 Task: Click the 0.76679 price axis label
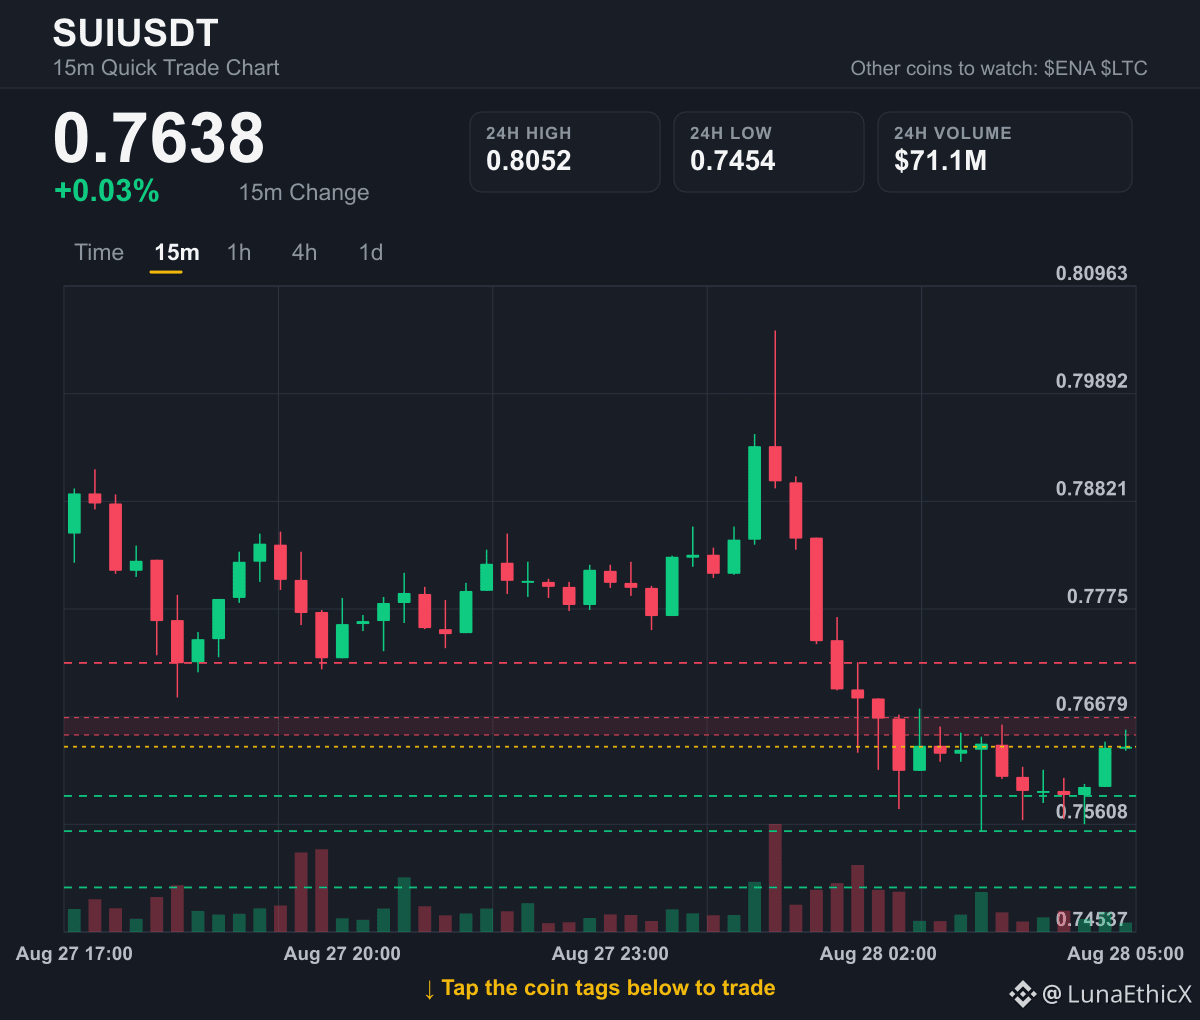pos(1092,704)
